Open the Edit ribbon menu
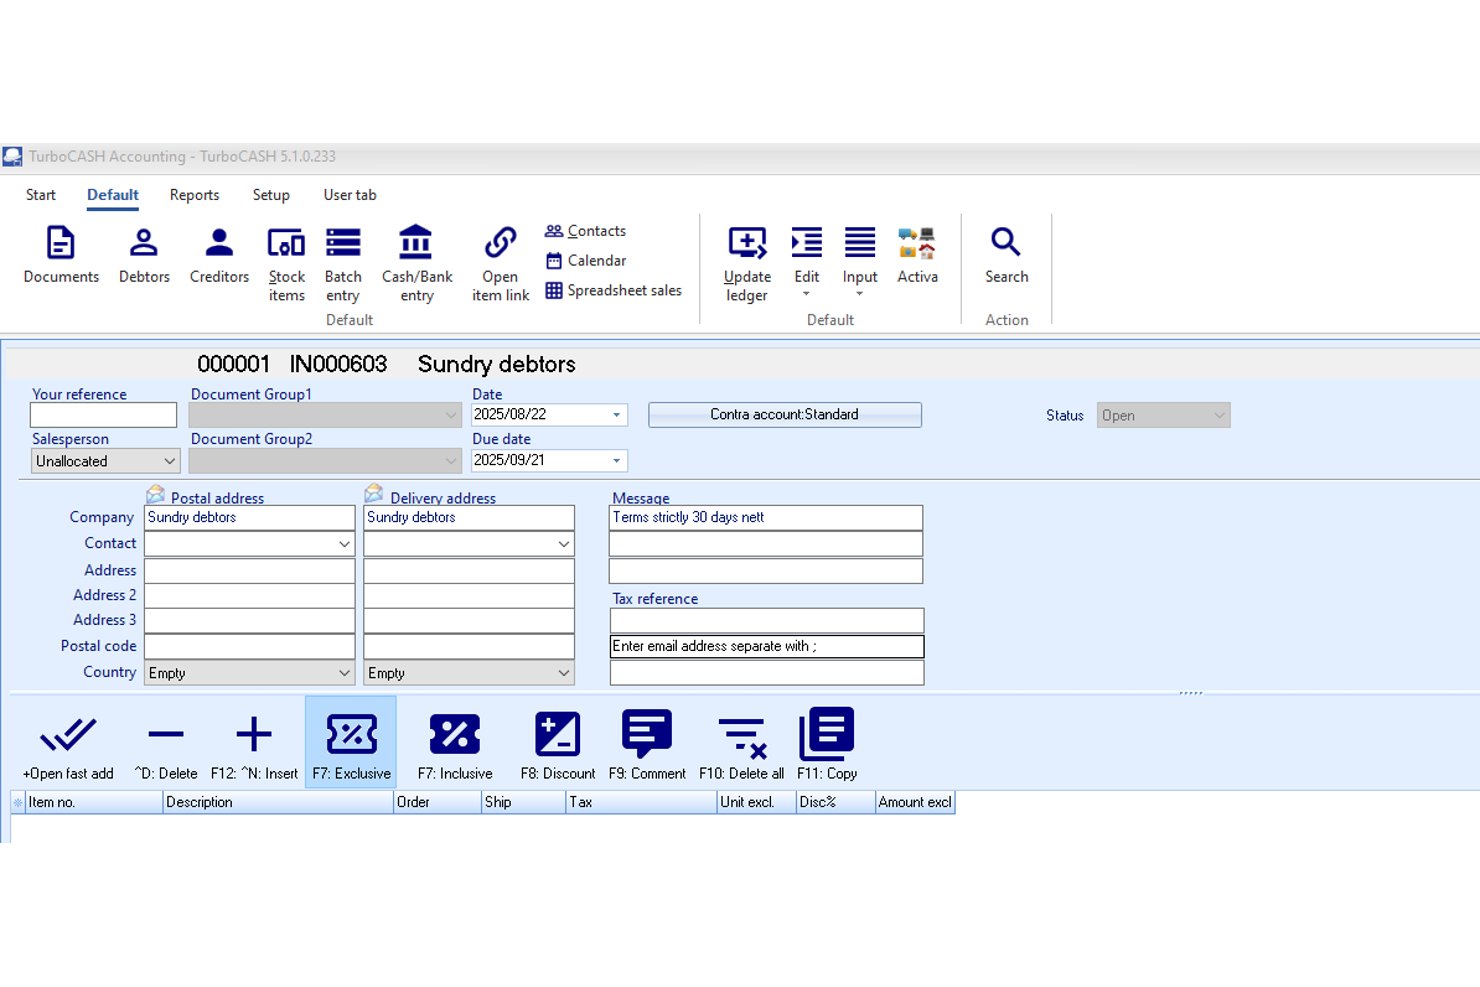 point(806,260)
